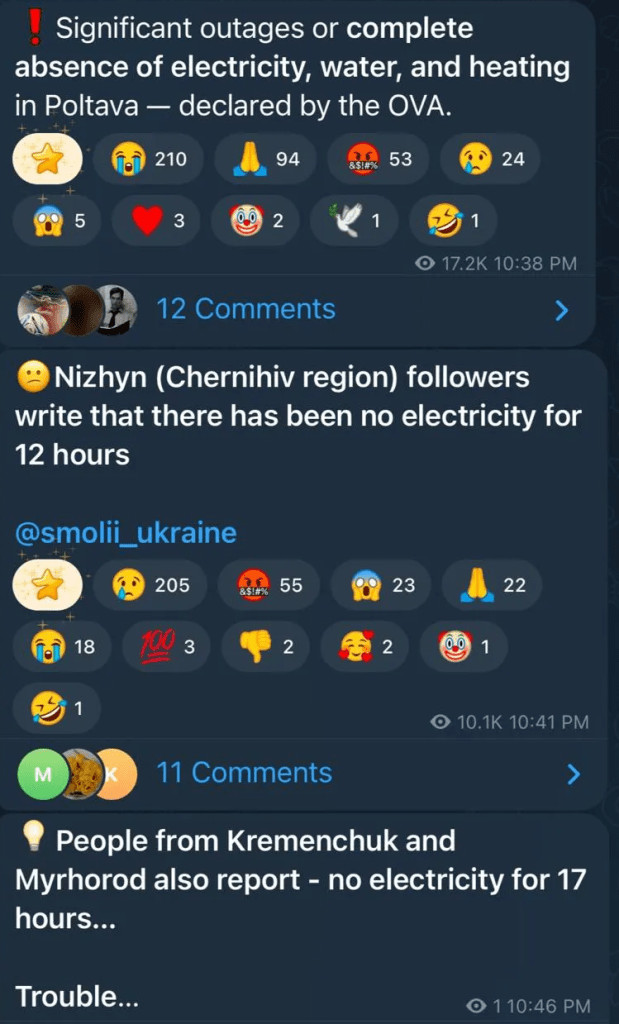Viewport: 619px width, 1024px height.
Task: Expand the 11 Comments thread arrow
Action: [x=573, y=773]
